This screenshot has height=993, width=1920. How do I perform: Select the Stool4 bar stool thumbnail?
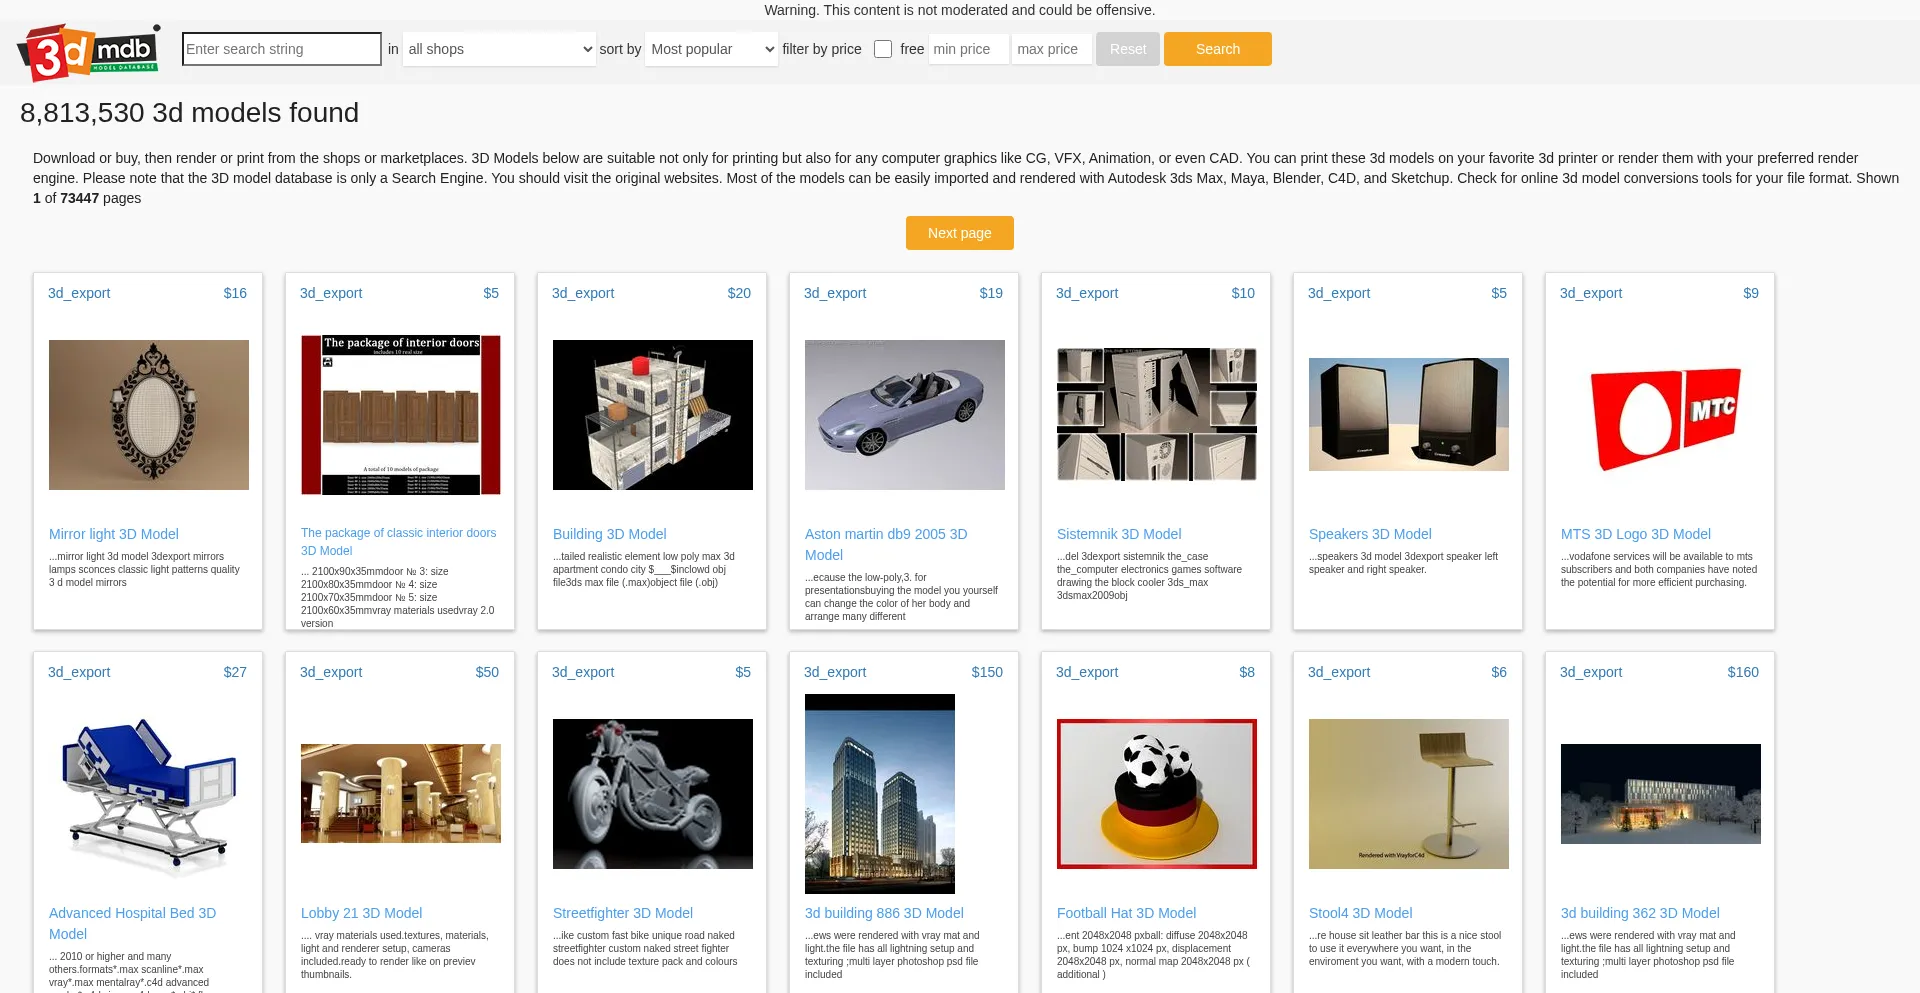coord(1409,794)
